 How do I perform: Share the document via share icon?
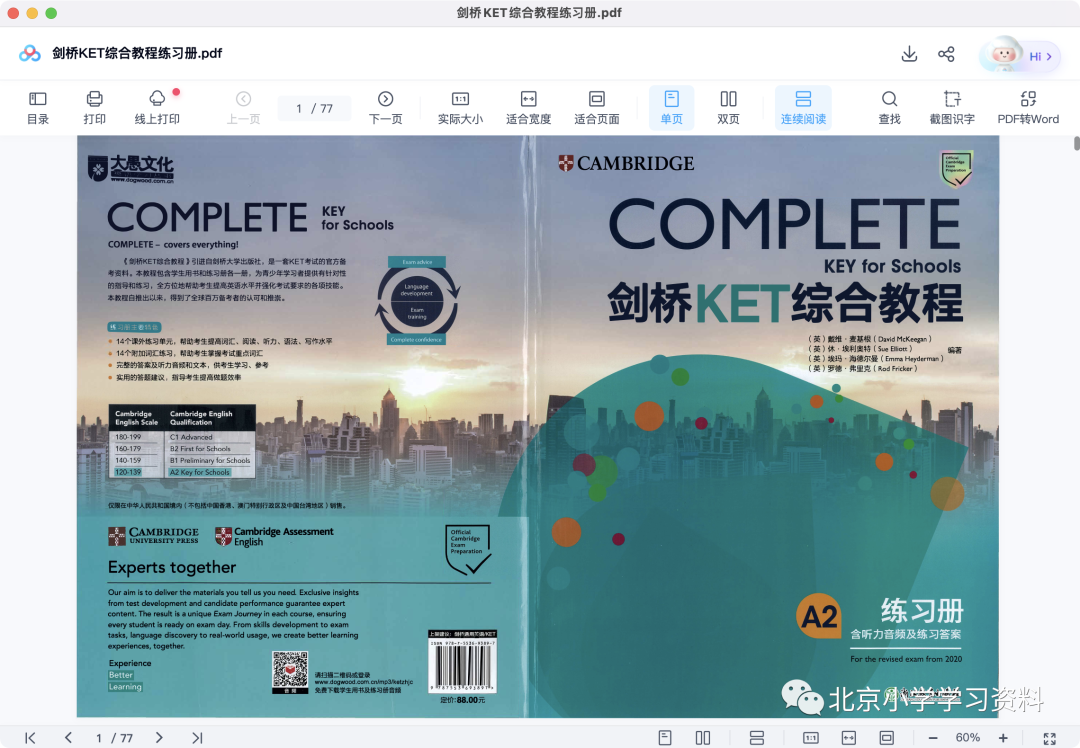tap(946, 54)
